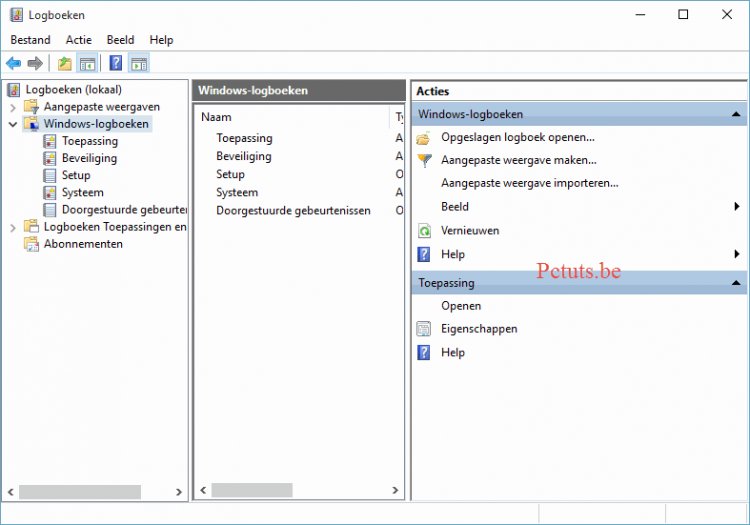The width and height of the screenshot is (750, 525).
Task: Click the Help icon under Windows-logboeken actions
Action: click(424, 254)
